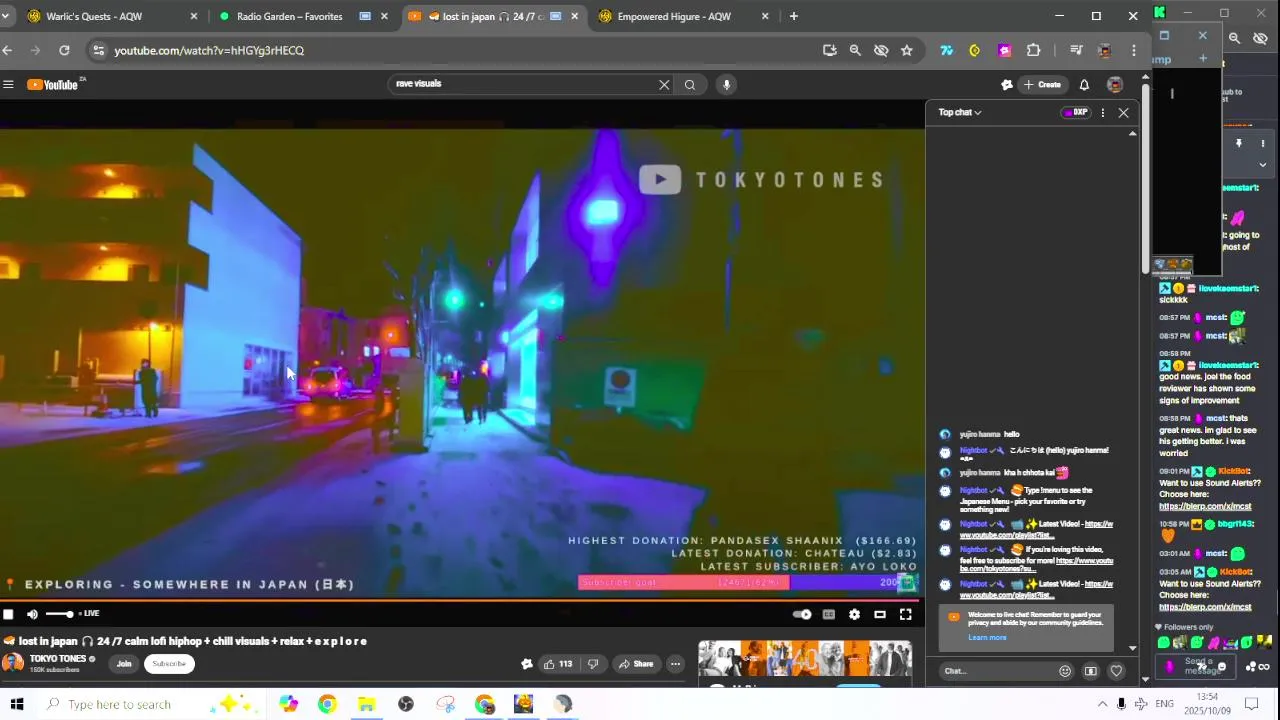Click the youtube.com address bar URL
Image resolution: width=1280 pixels, height=720 pixels.
209,50
